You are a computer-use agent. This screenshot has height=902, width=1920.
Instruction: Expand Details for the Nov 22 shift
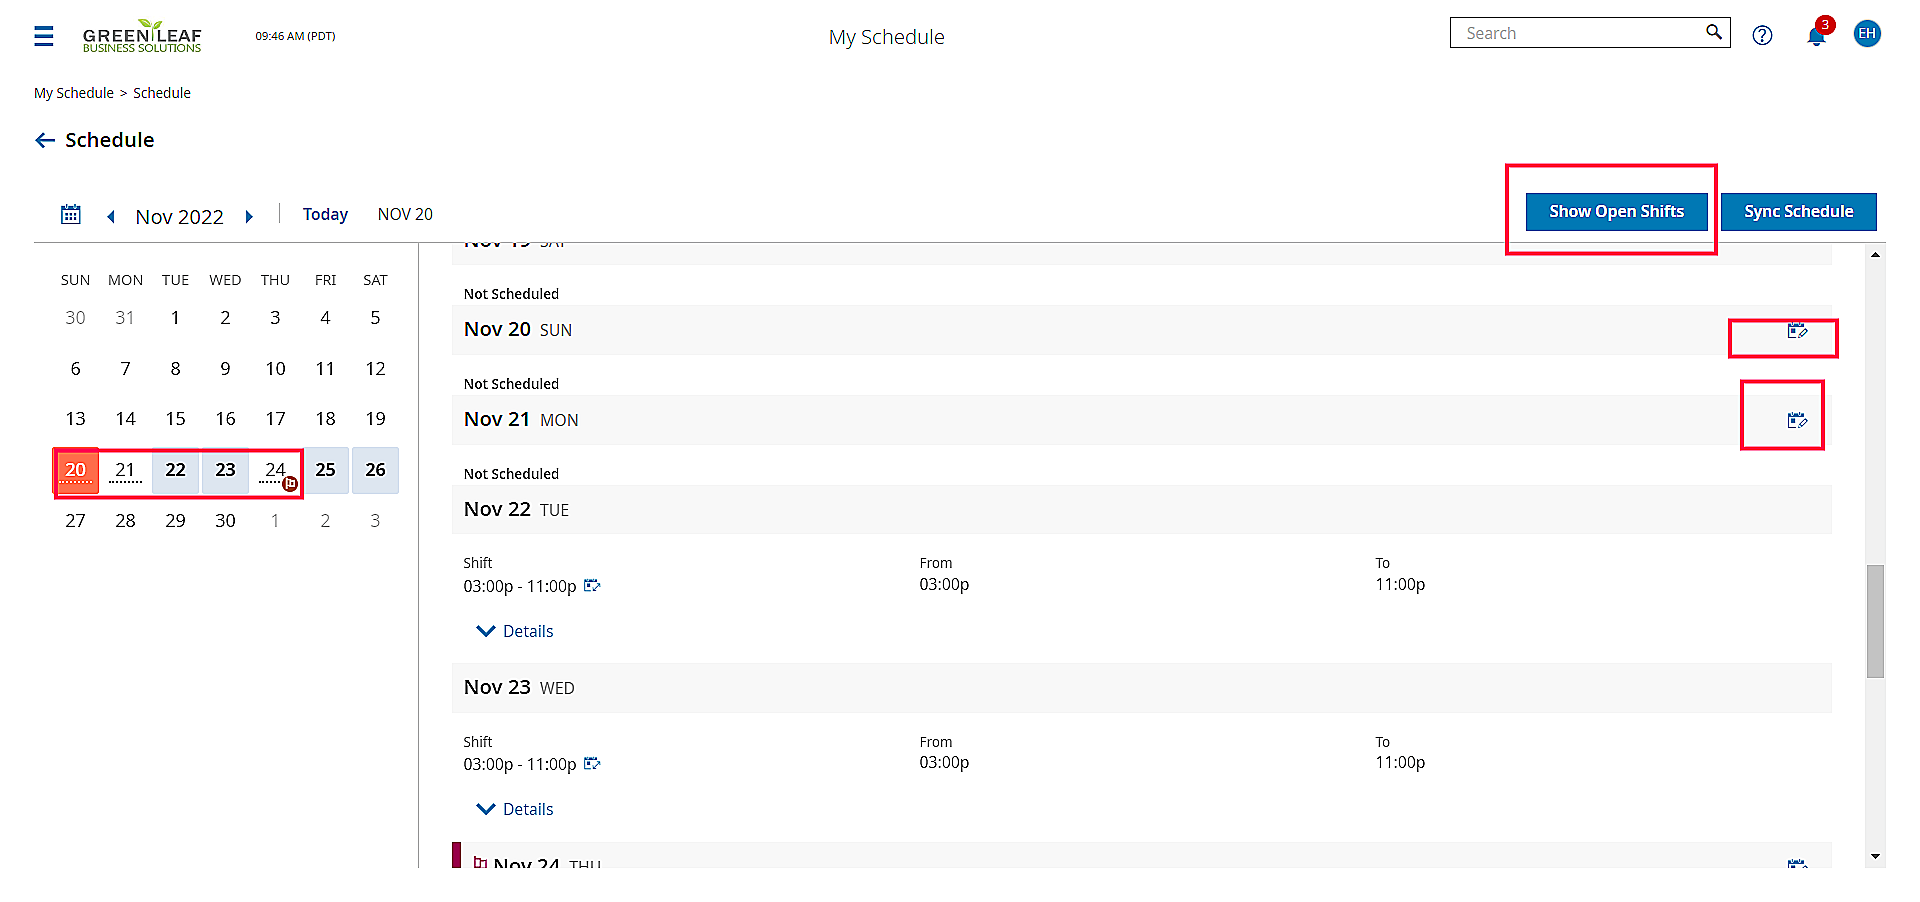[x=515, y=631]
